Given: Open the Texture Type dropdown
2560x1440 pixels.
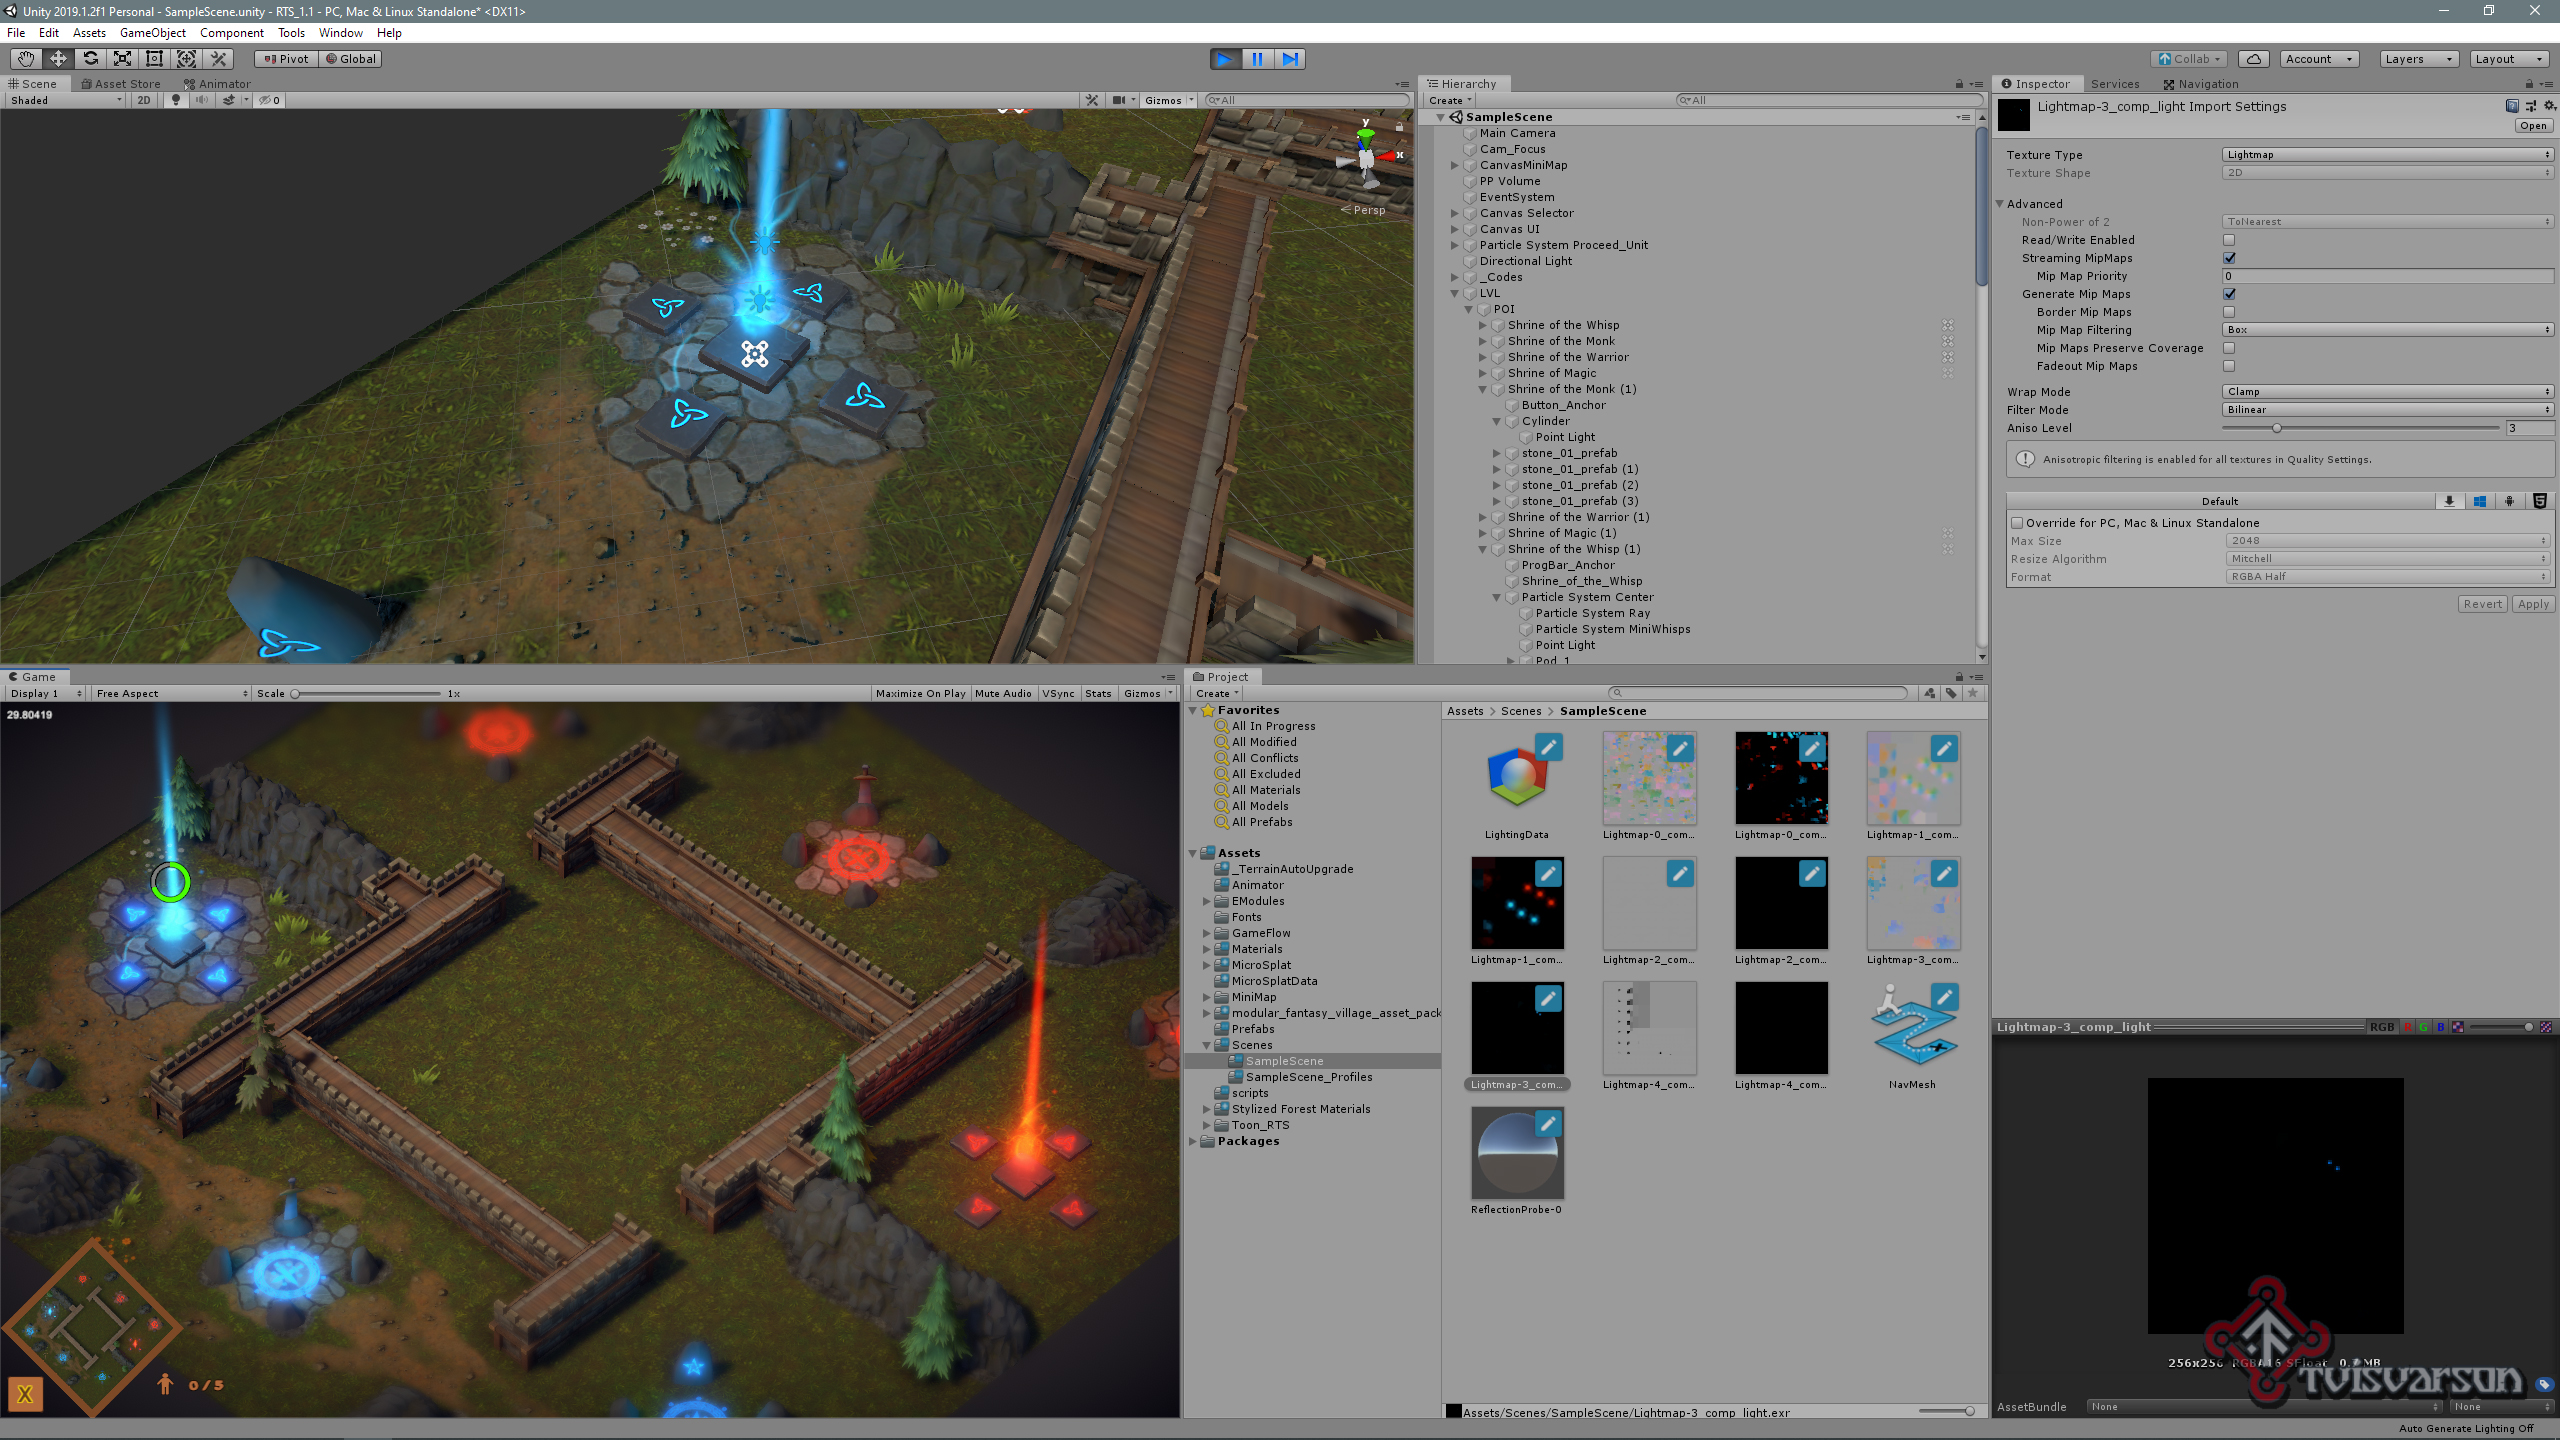Looking at the screenshot, I should 2386,155.
